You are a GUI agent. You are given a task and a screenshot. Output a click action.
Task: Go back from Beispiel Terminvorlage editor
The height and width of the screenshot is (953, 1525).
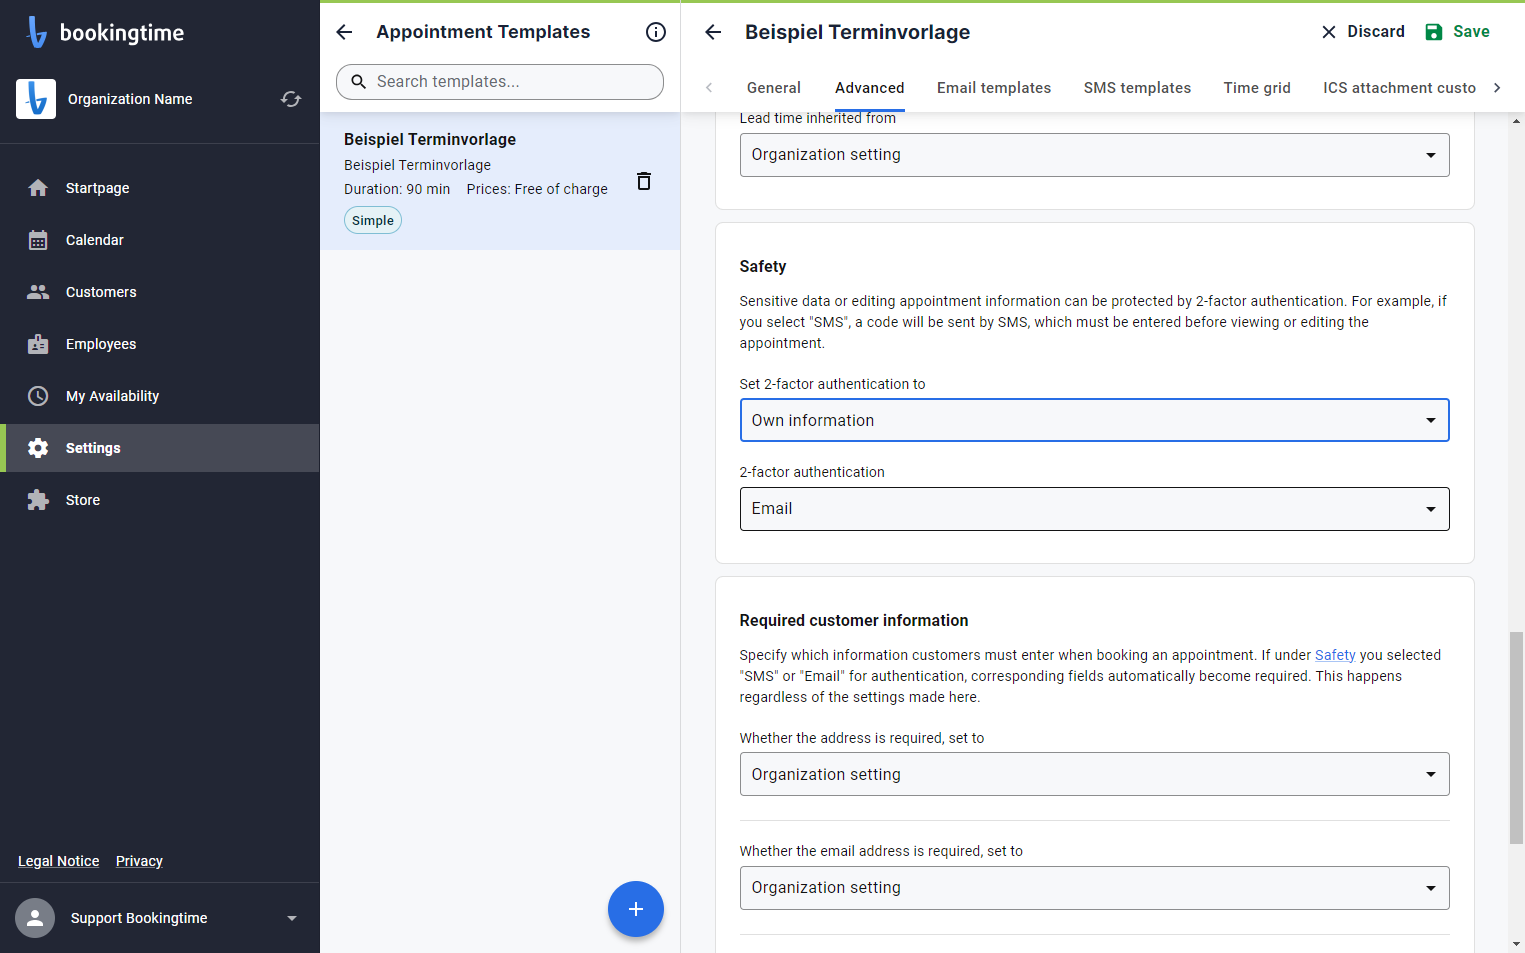click(x=713, y=32)
